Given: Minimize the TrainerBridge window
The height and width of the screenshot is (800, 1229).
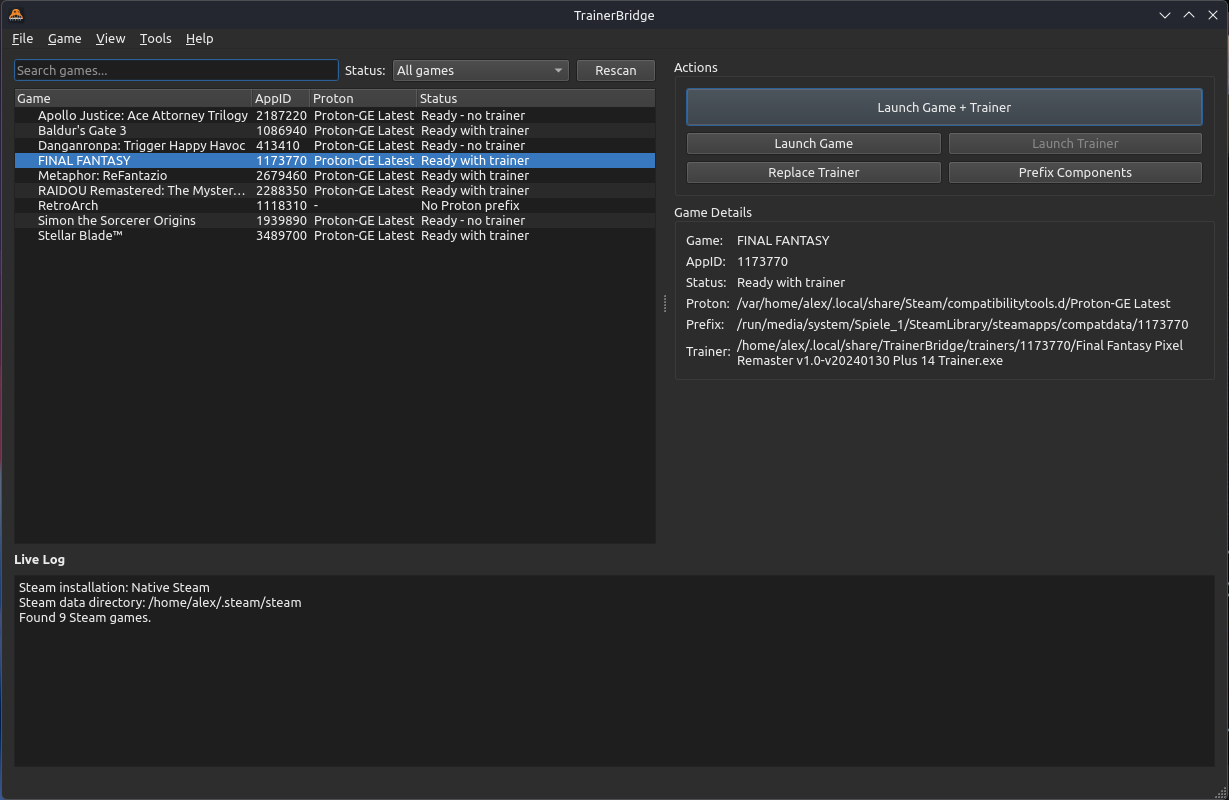Looking at the screenshot, I should pyautogui.click(x=1165, y=15).
